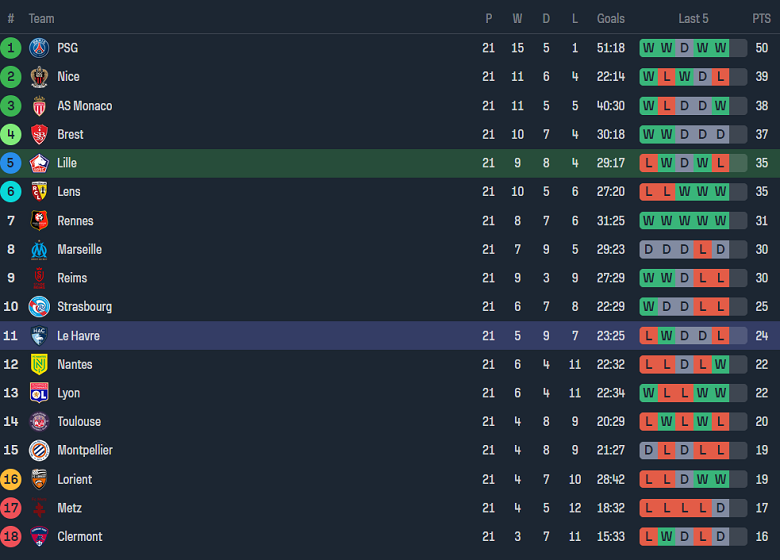
Task: Click the Lorient club crest icon
Action: click(39, 479)
